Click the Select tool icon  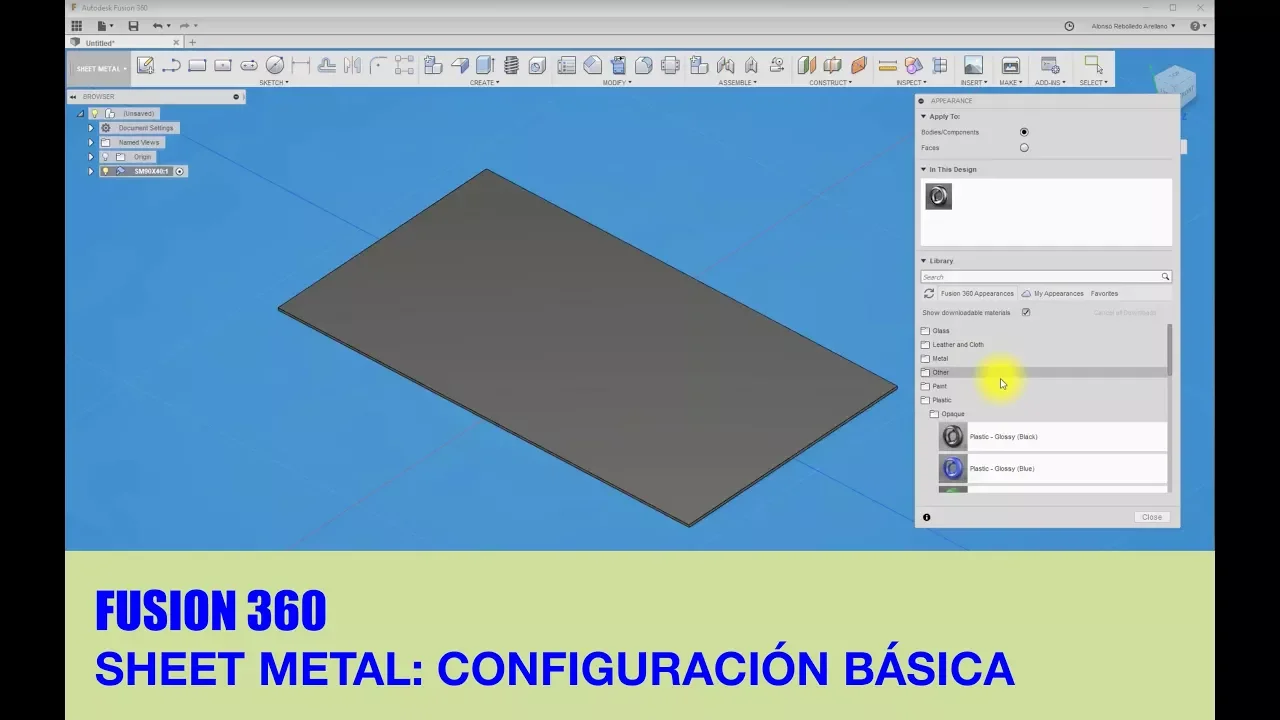tap(1093, 65)
